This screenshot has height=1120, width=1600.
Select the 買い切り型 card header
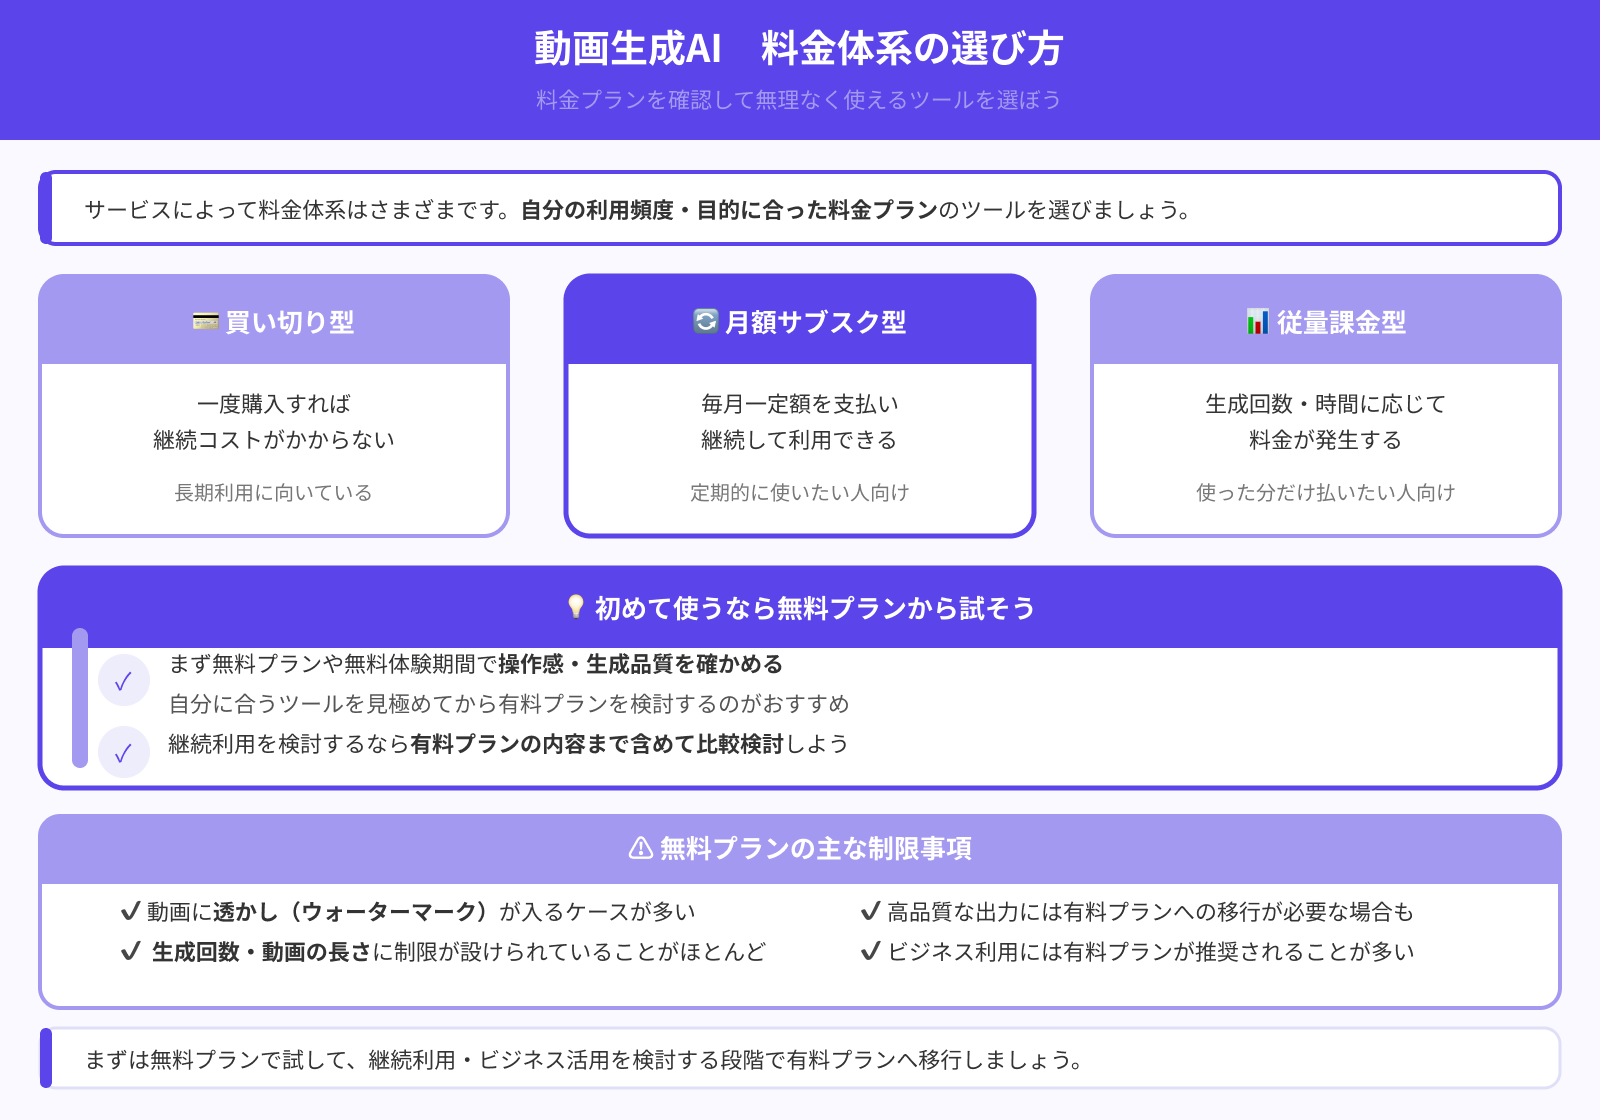click(x=274, y=322)
